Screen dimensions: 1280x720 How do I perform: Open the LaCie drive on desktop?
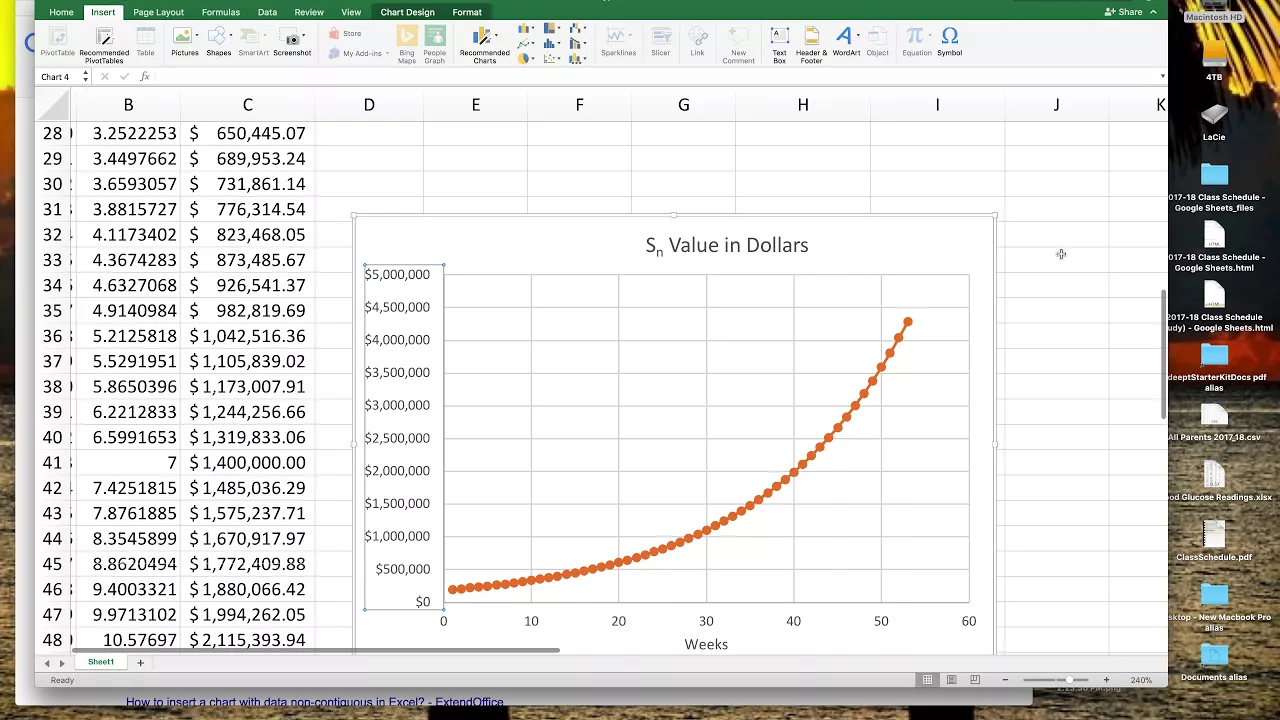1214,121
